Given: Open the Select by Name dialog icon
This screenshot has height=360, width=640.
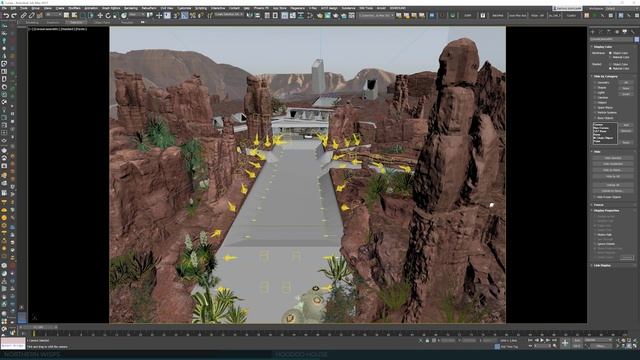Looking at the screenshot, I should (74, 16).
